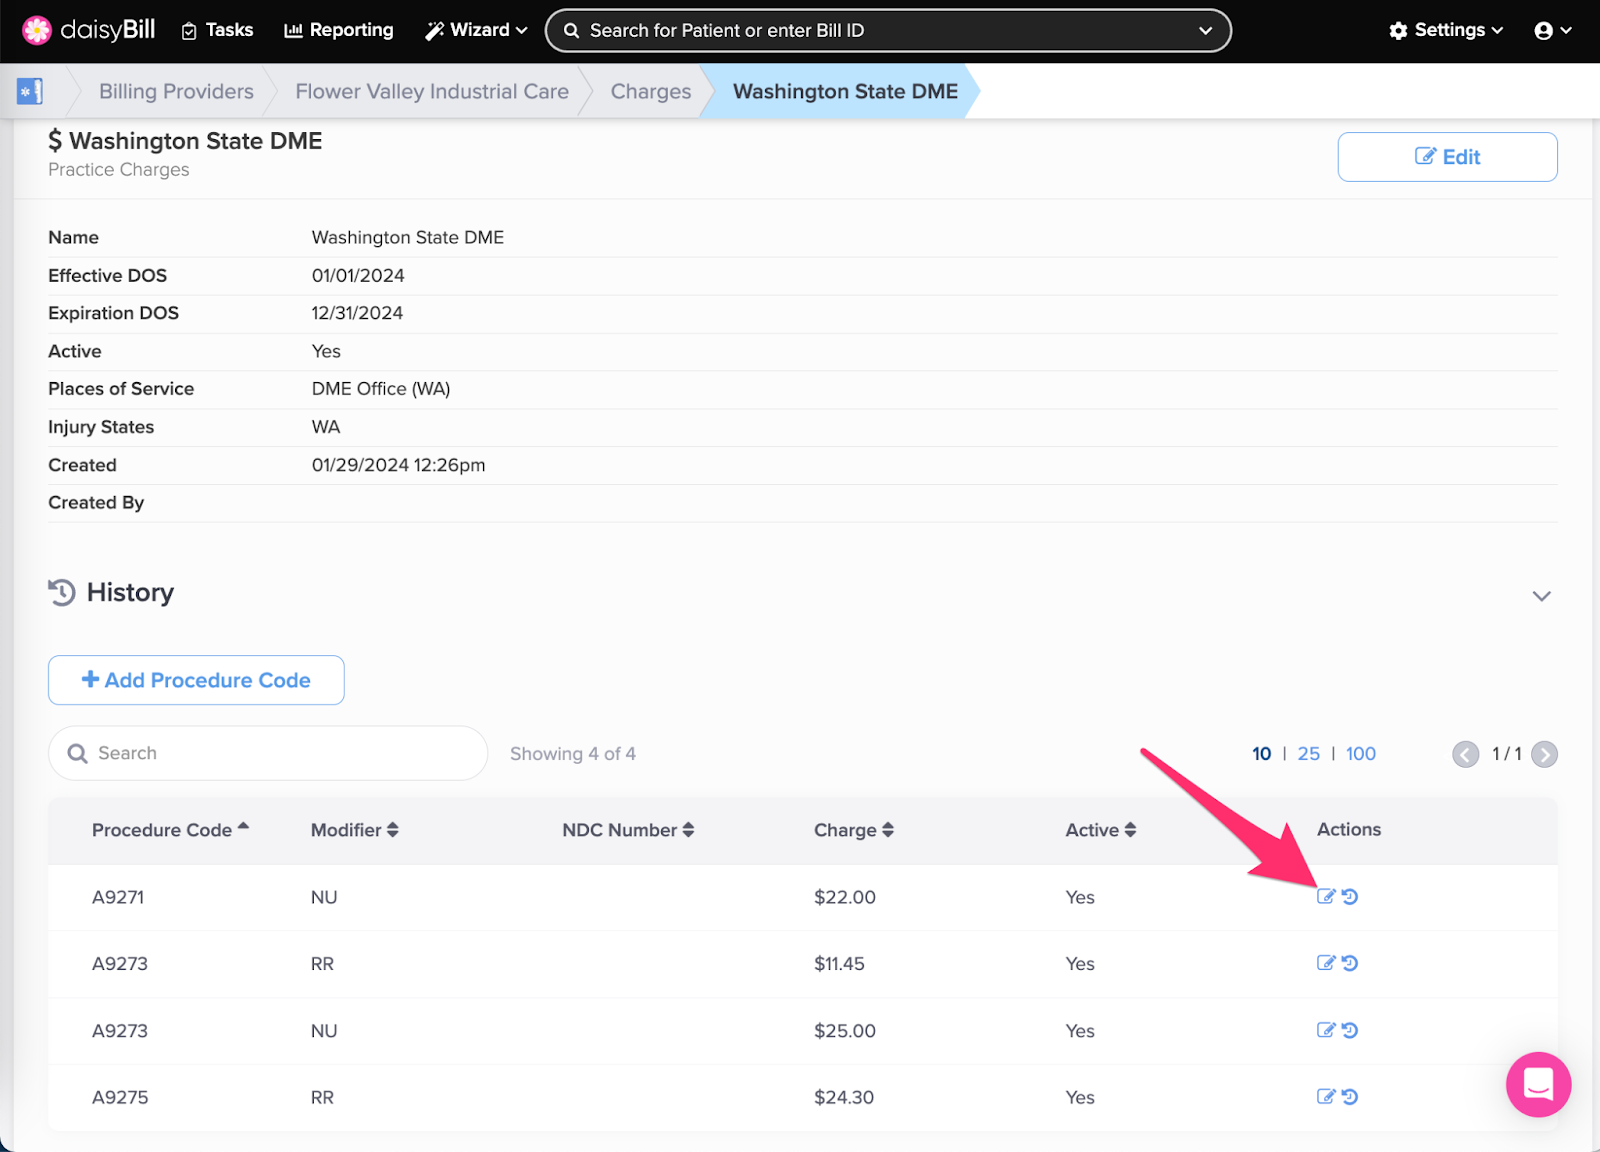
Task: Edit the A9275 RR charge row
Action: tap(1326, 1096)
